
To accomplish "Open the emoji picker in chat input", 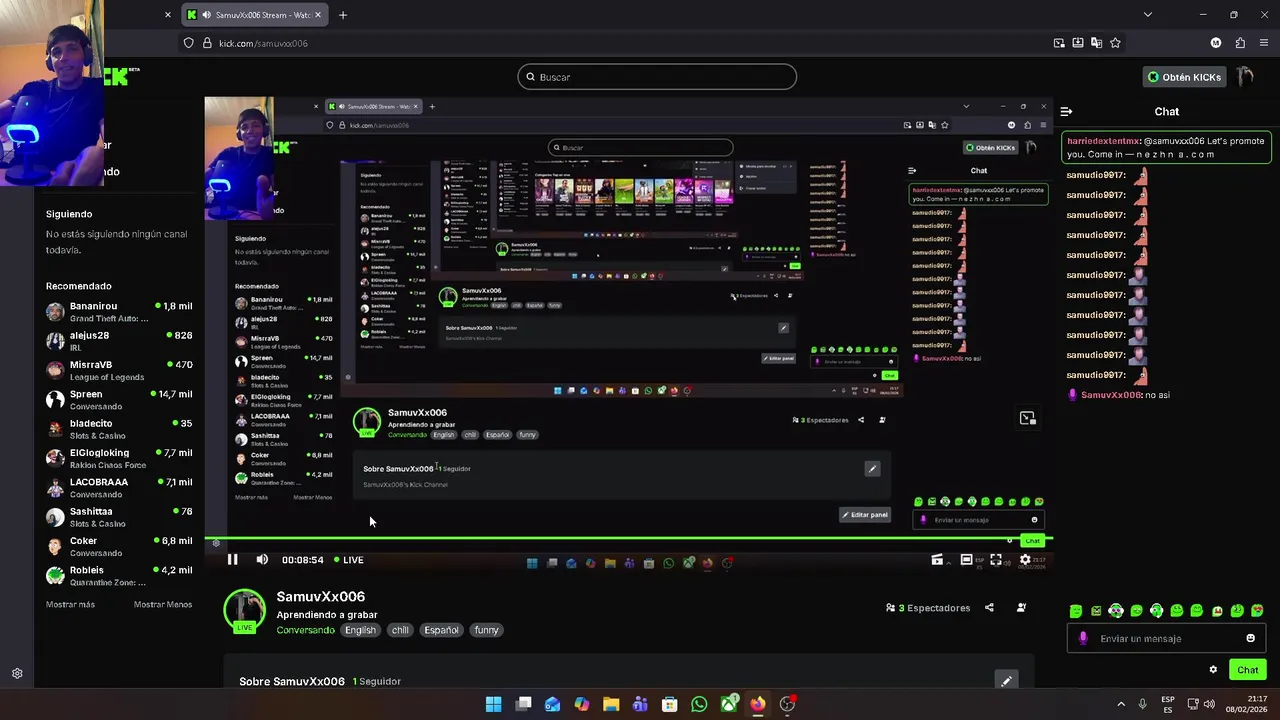I will (x=1250, y=638).
